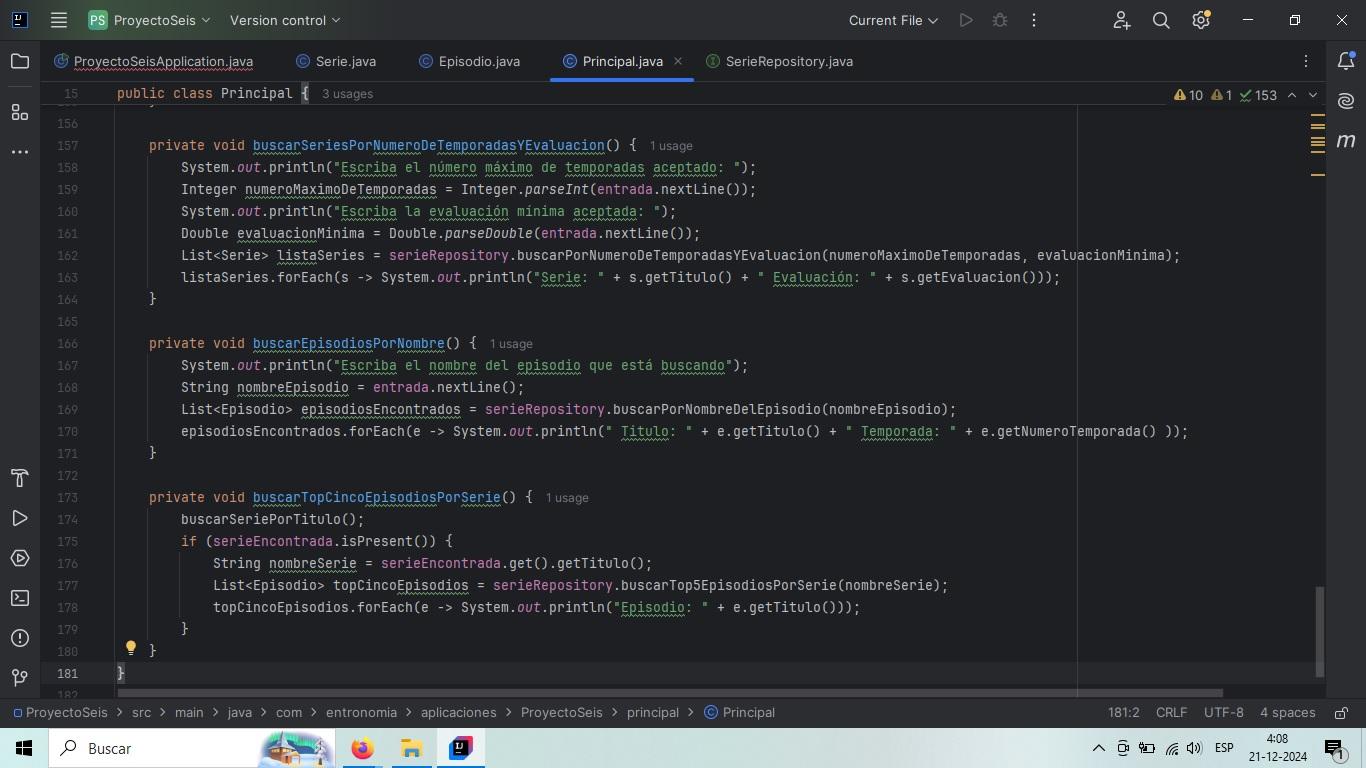Show more tool windows ellipsis
The width and height of the screenshot is (1366, 768).
click(20, 152)
